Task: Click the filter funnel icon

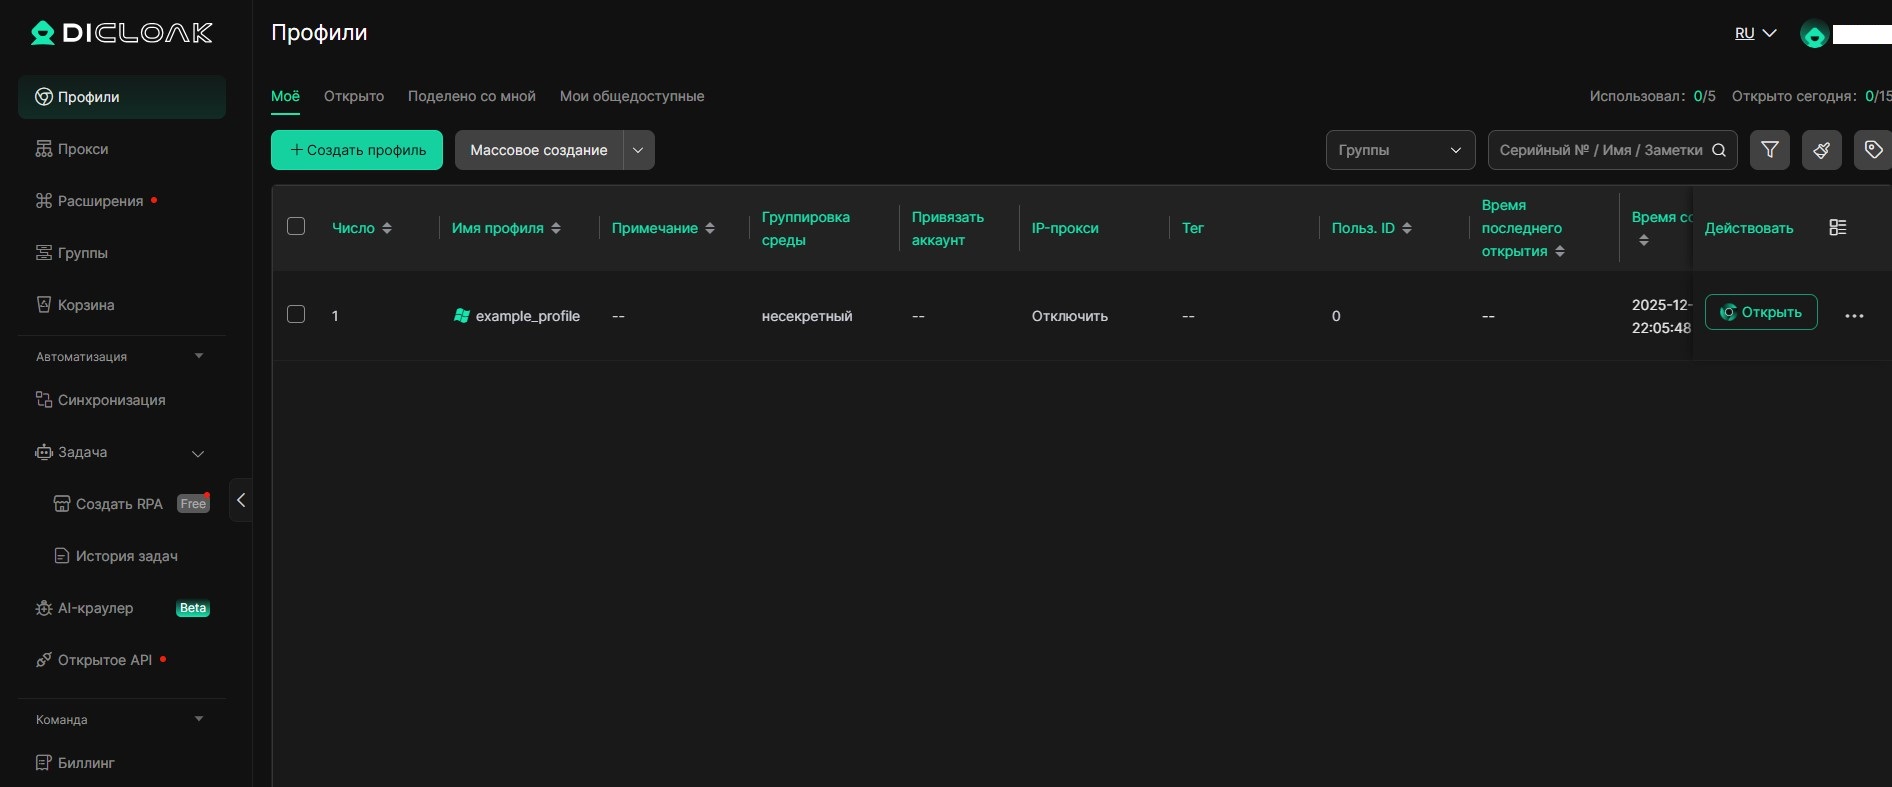Action: (1769, 150)
